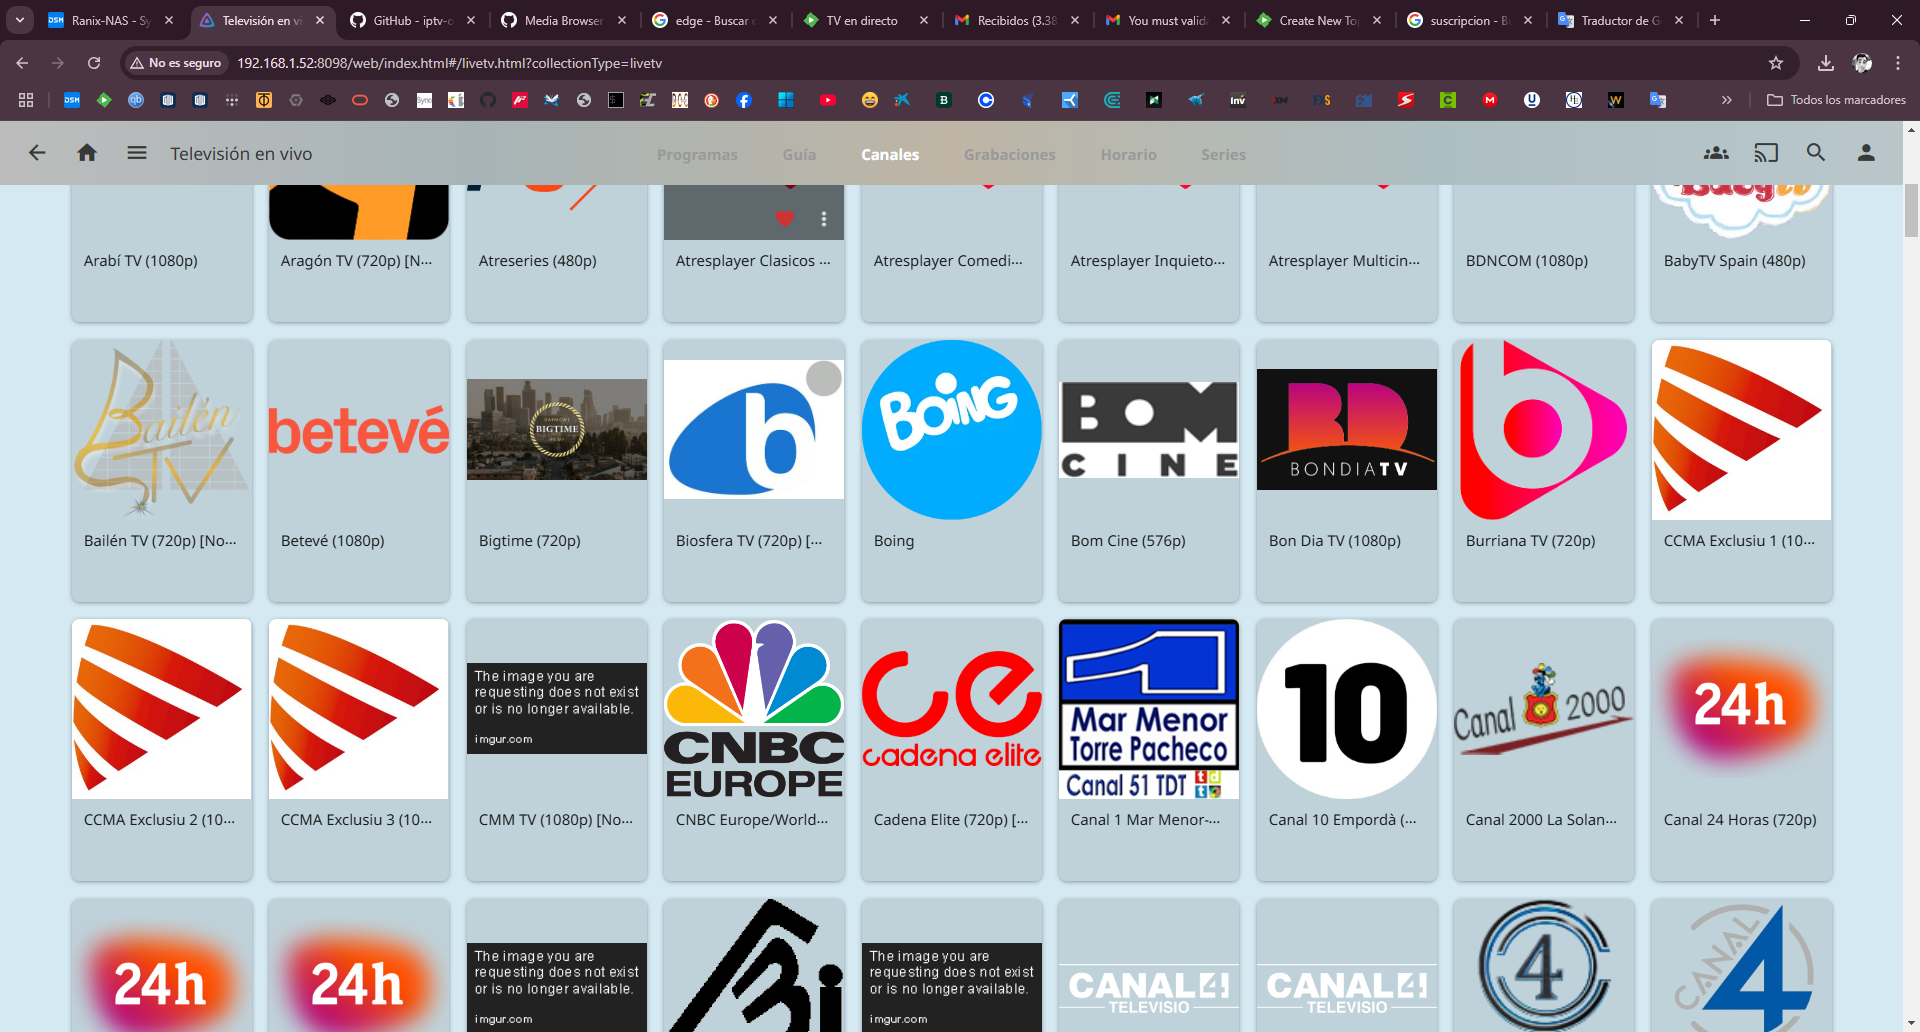
Task: Go back using the app back arrow
Action: (37, 153)
